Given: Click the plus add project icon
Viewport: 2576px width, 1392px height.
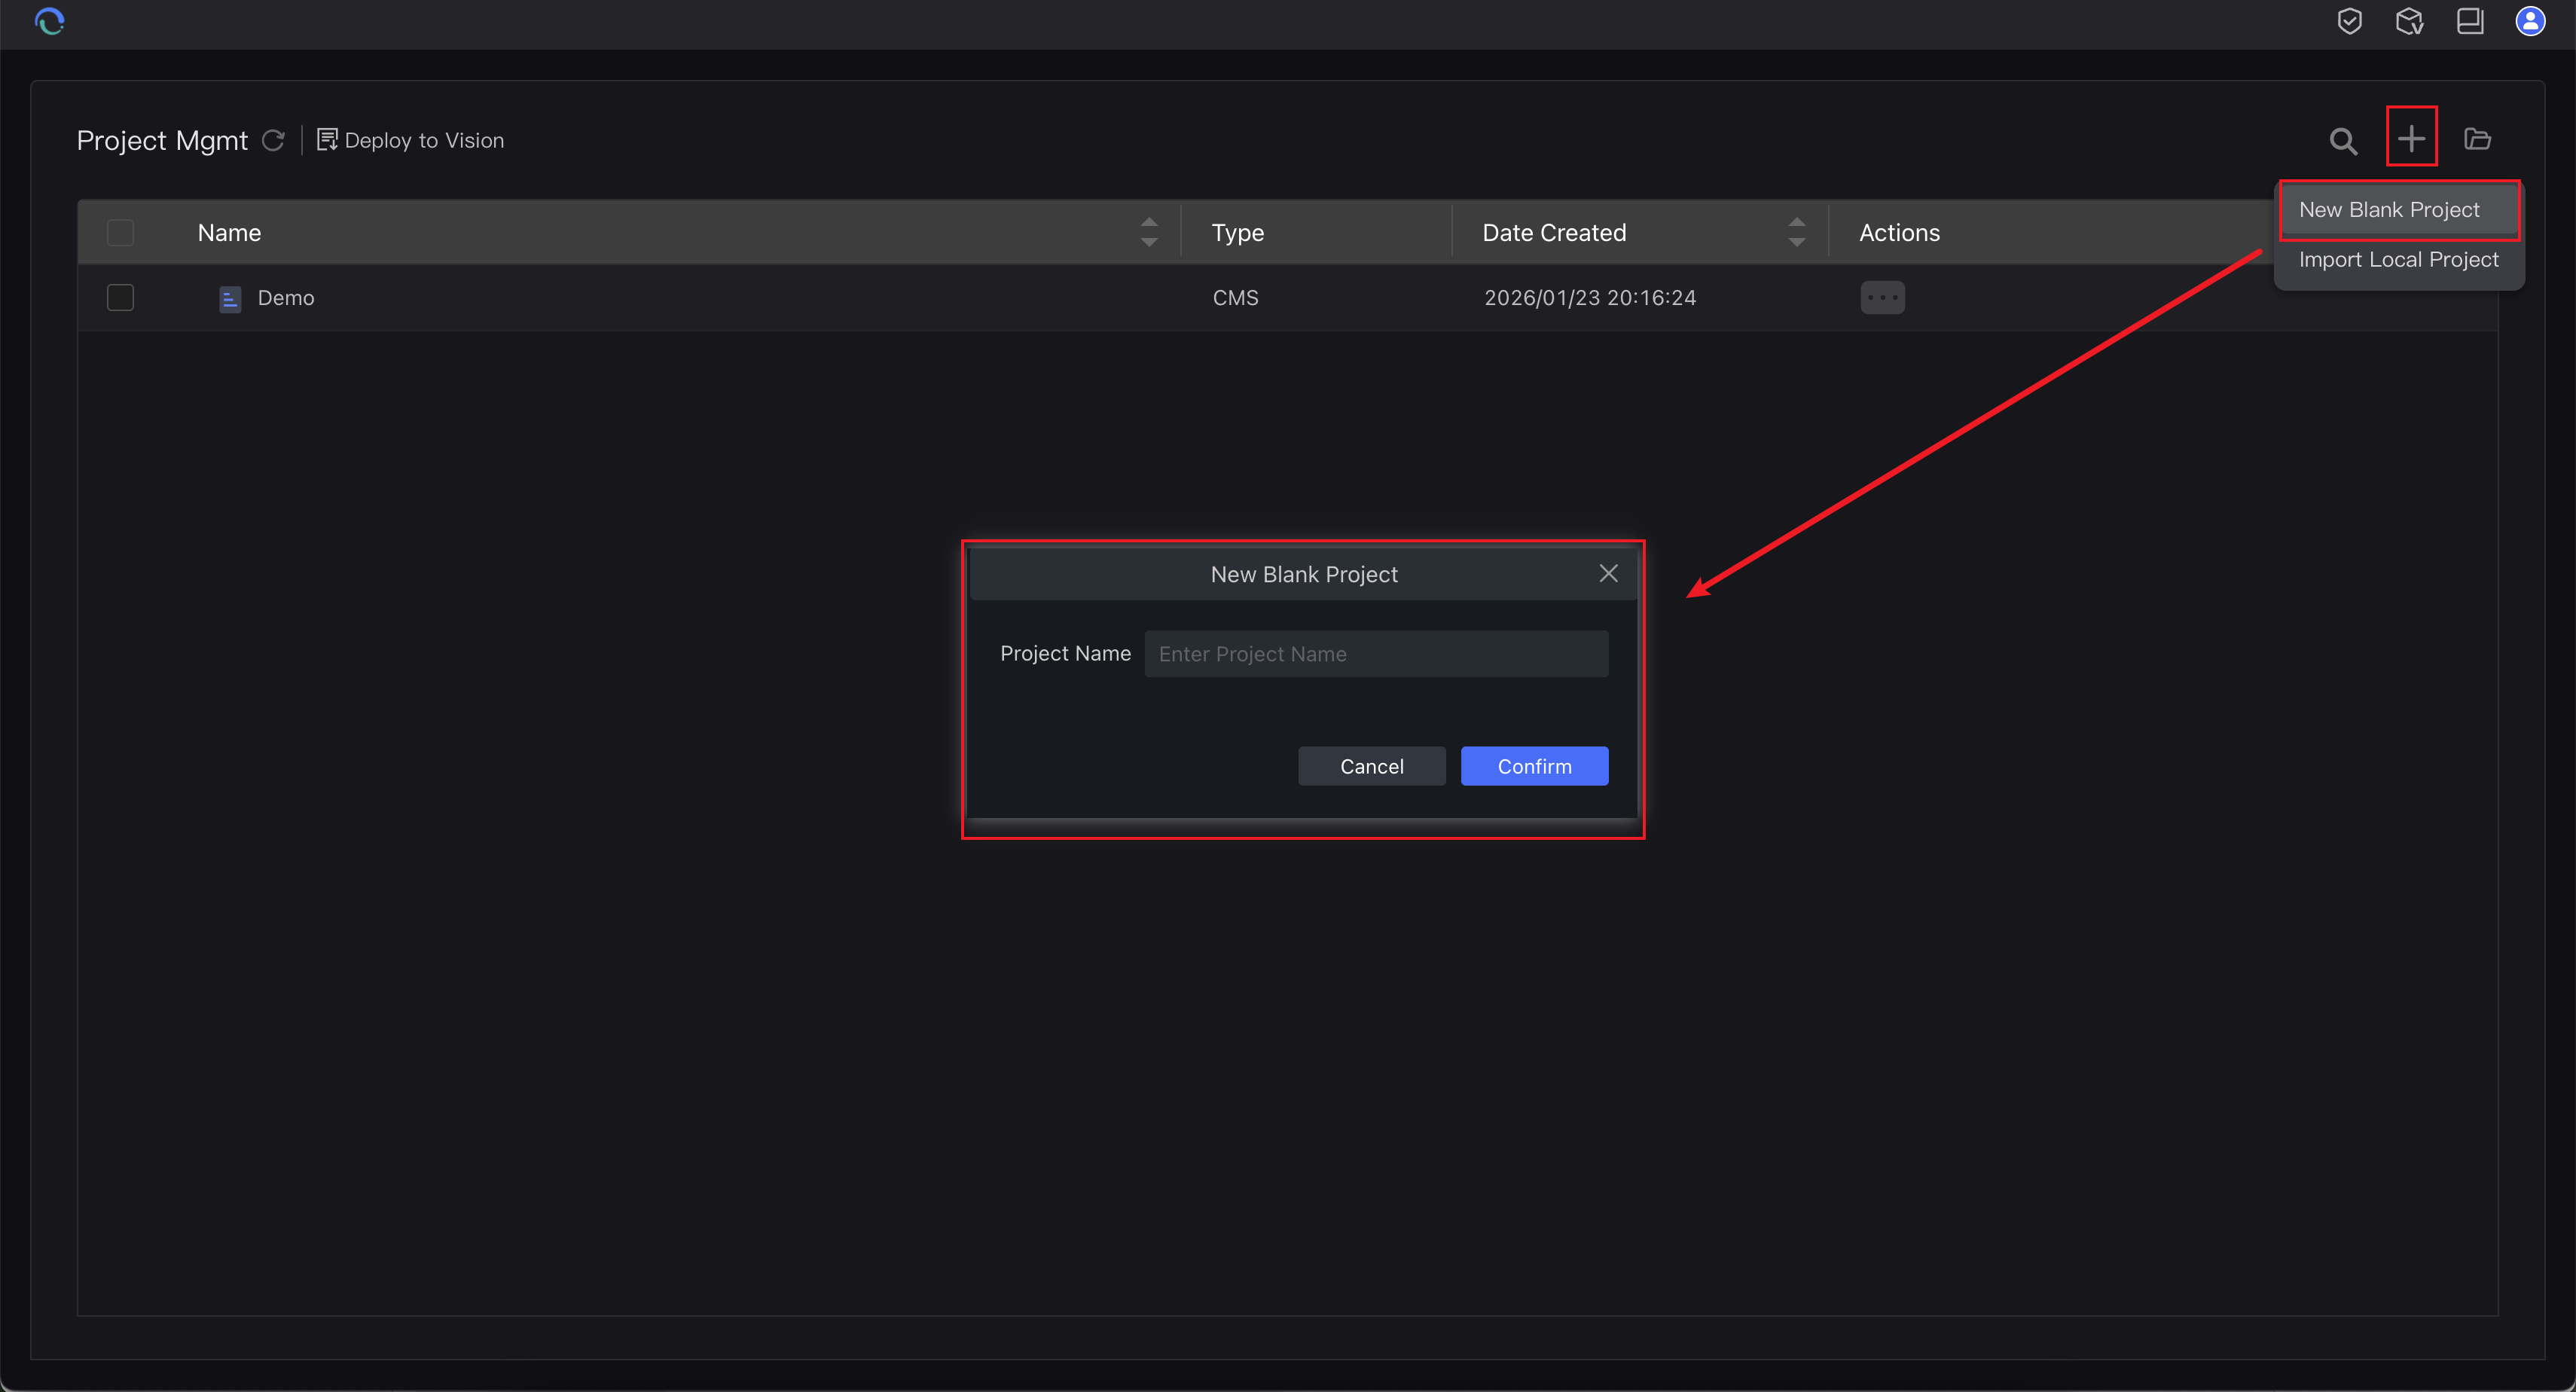Looking at the screenshot, I should (x=2411, y=138).
